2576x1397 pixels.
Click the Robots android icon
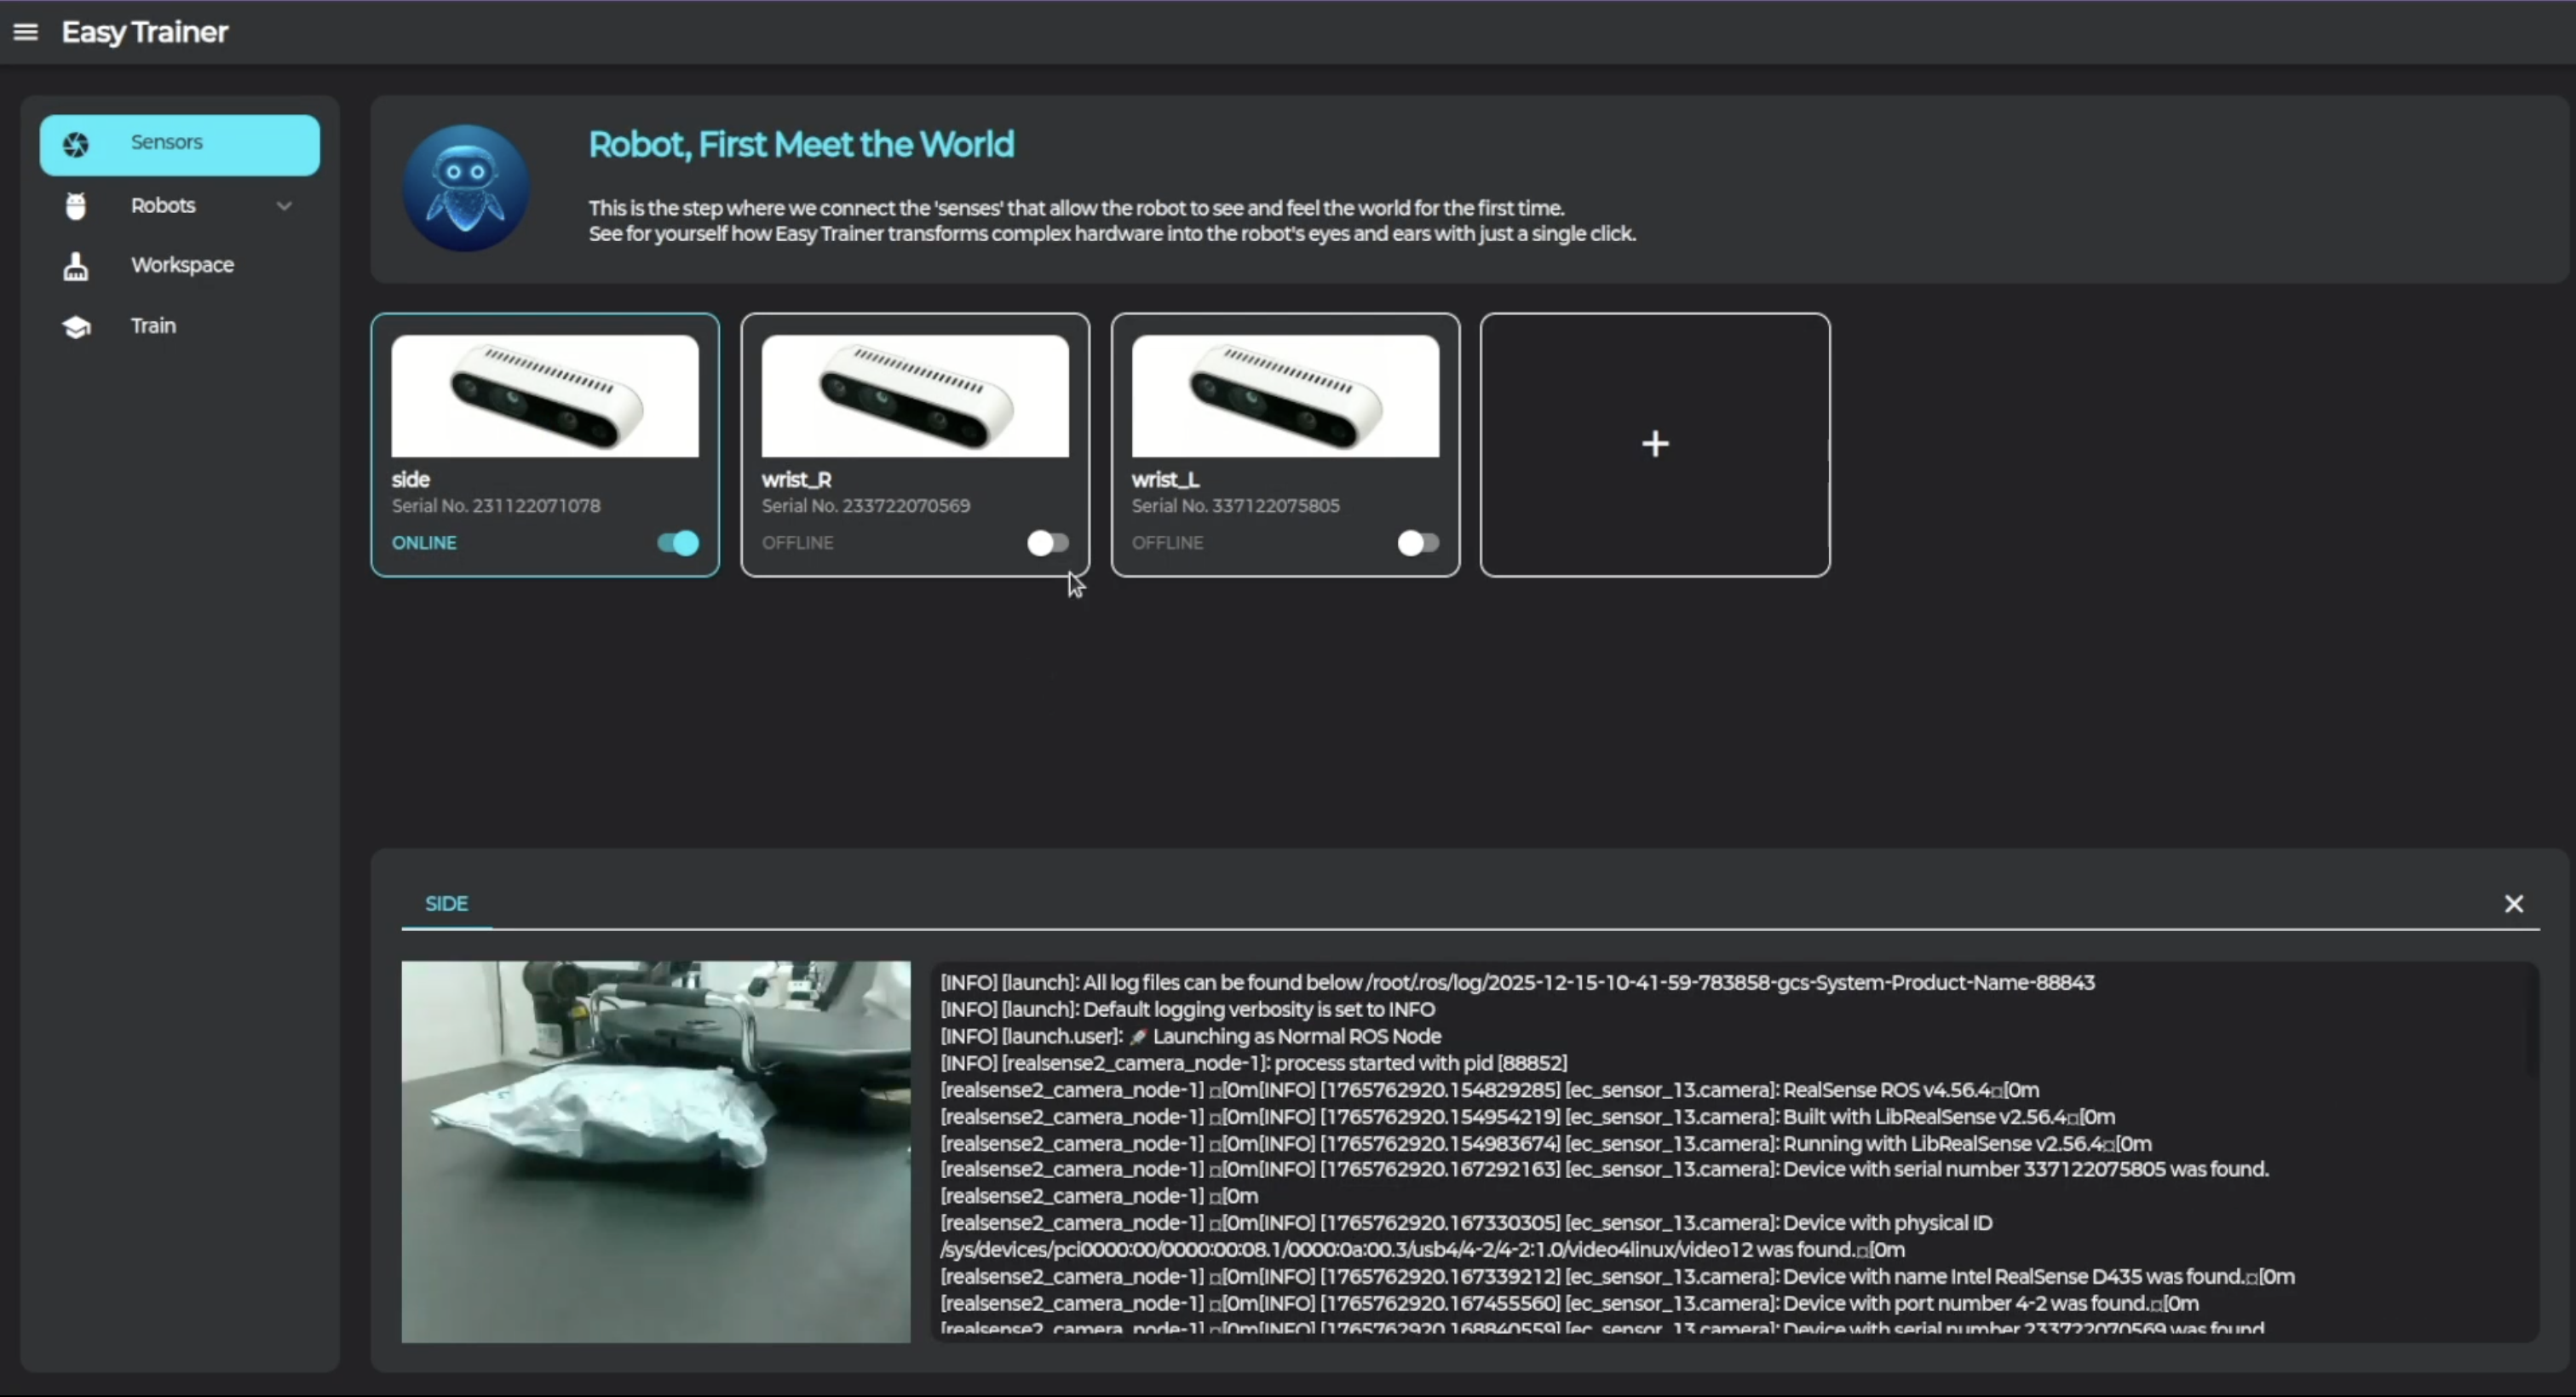tap(76, 206)
